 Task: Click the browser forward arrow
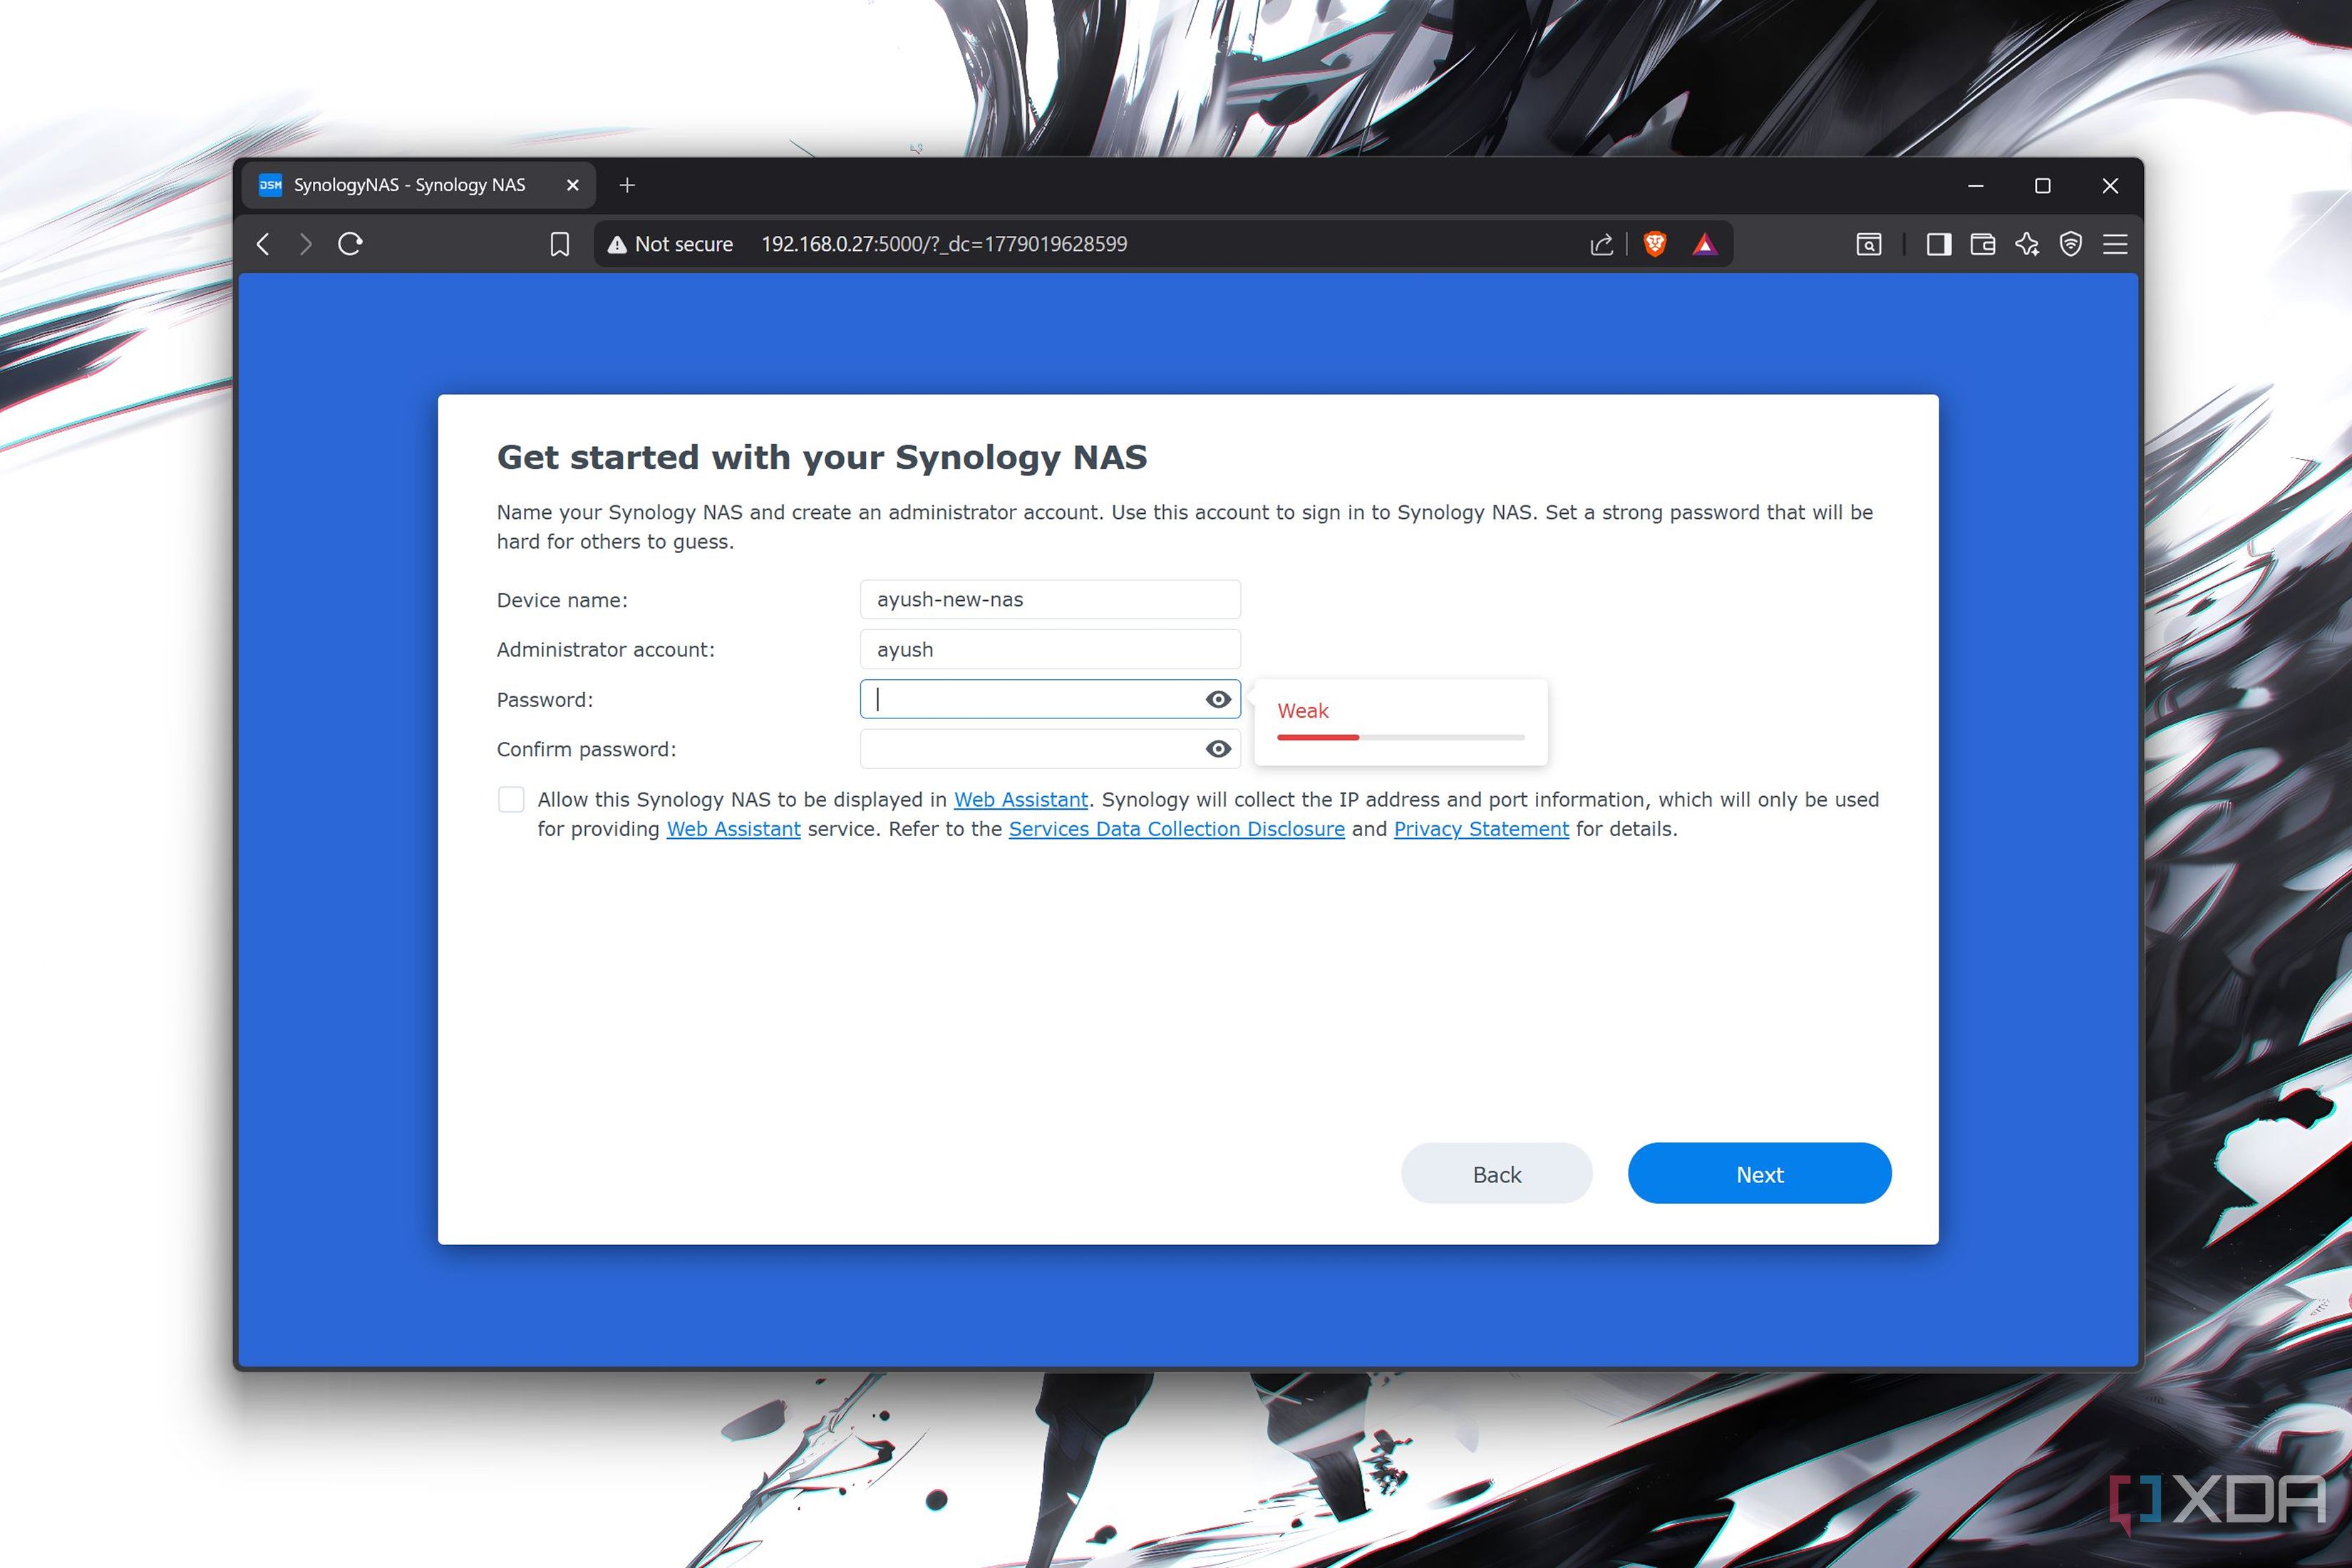coord(306,244)
